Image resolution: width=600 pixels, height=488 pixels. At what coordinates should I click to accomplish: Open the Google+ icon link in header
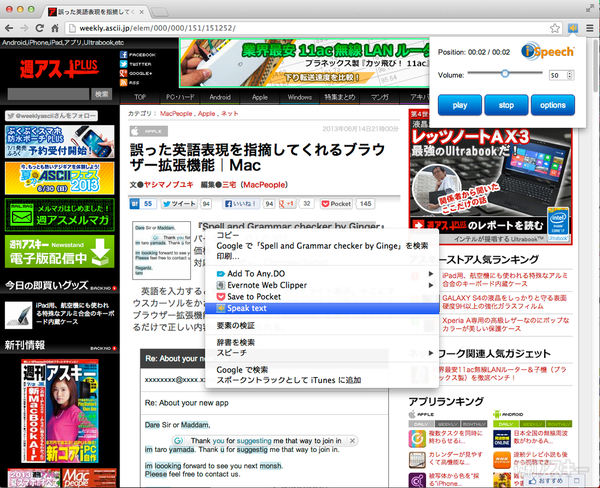click(x=124, y=73)
